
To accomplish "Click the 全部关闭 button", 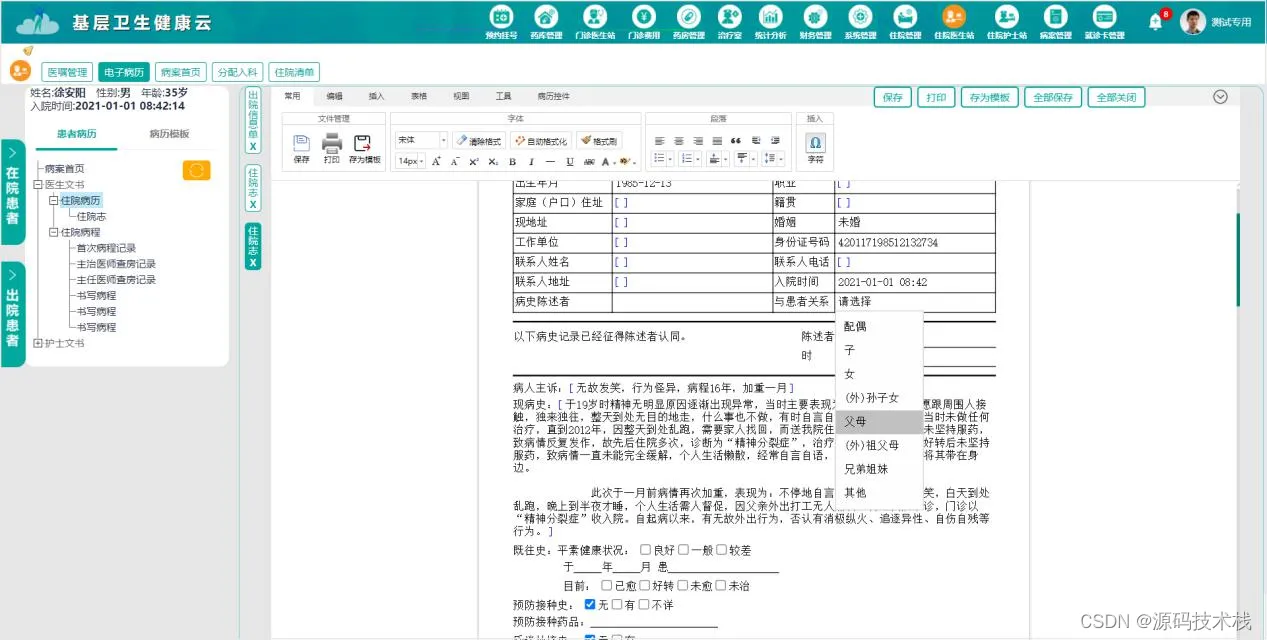I will point(1116,98).
